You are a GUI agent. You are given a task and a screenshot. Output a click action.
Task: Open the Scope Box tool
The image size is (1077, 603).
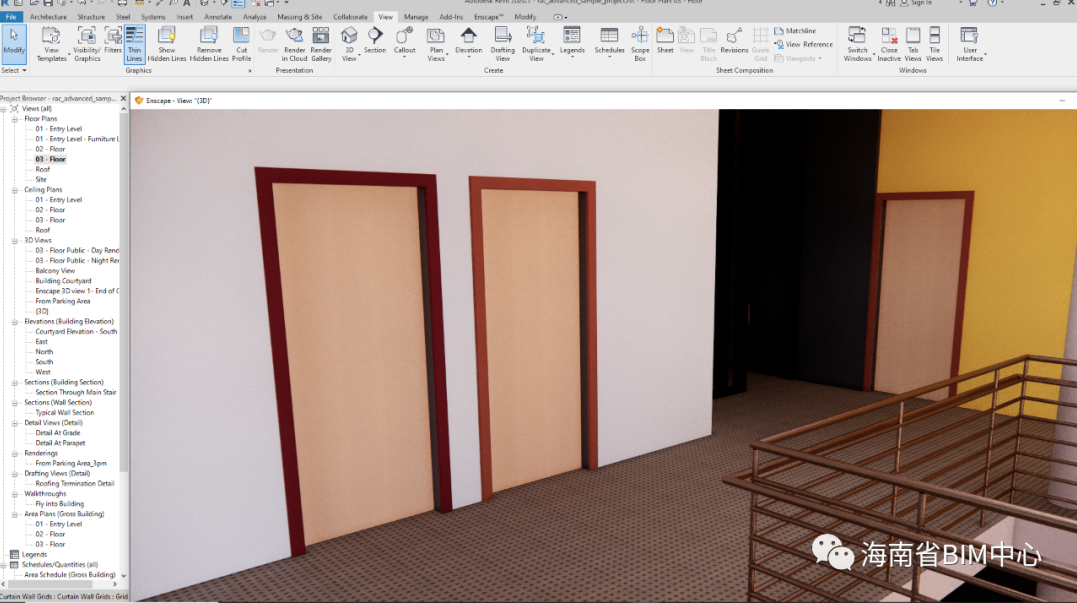tap(640, 43)
